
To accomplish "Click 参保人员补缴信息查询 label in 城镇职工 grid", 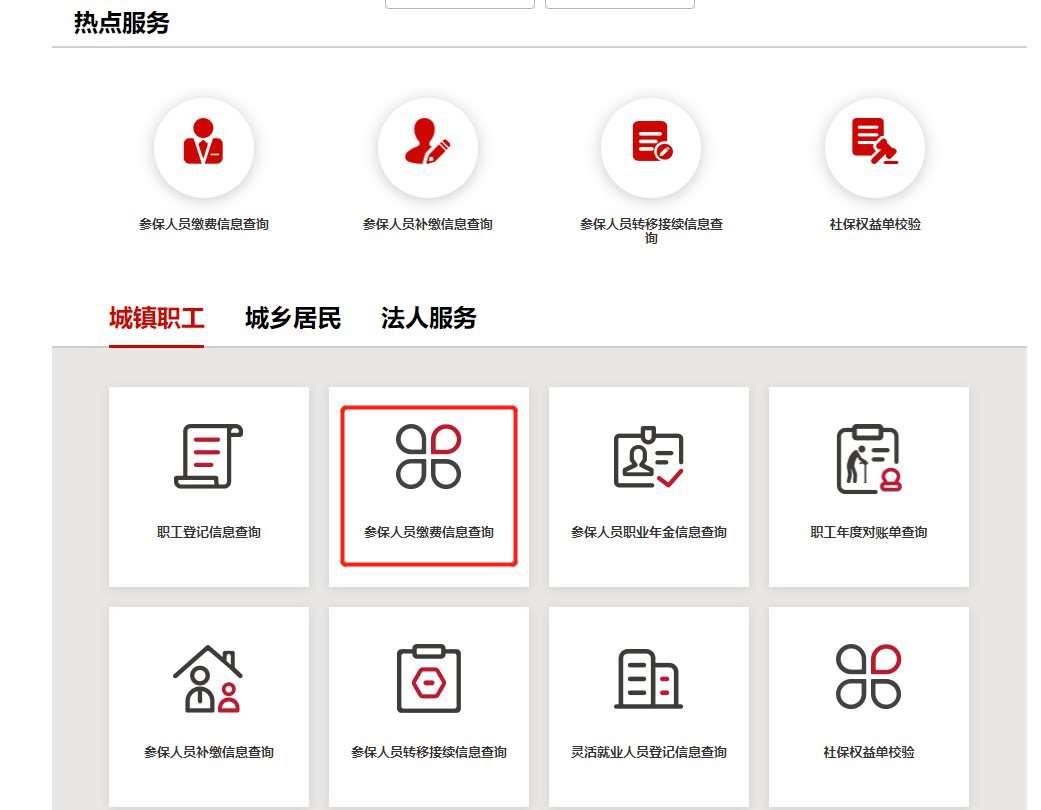I will coord(208,752).
